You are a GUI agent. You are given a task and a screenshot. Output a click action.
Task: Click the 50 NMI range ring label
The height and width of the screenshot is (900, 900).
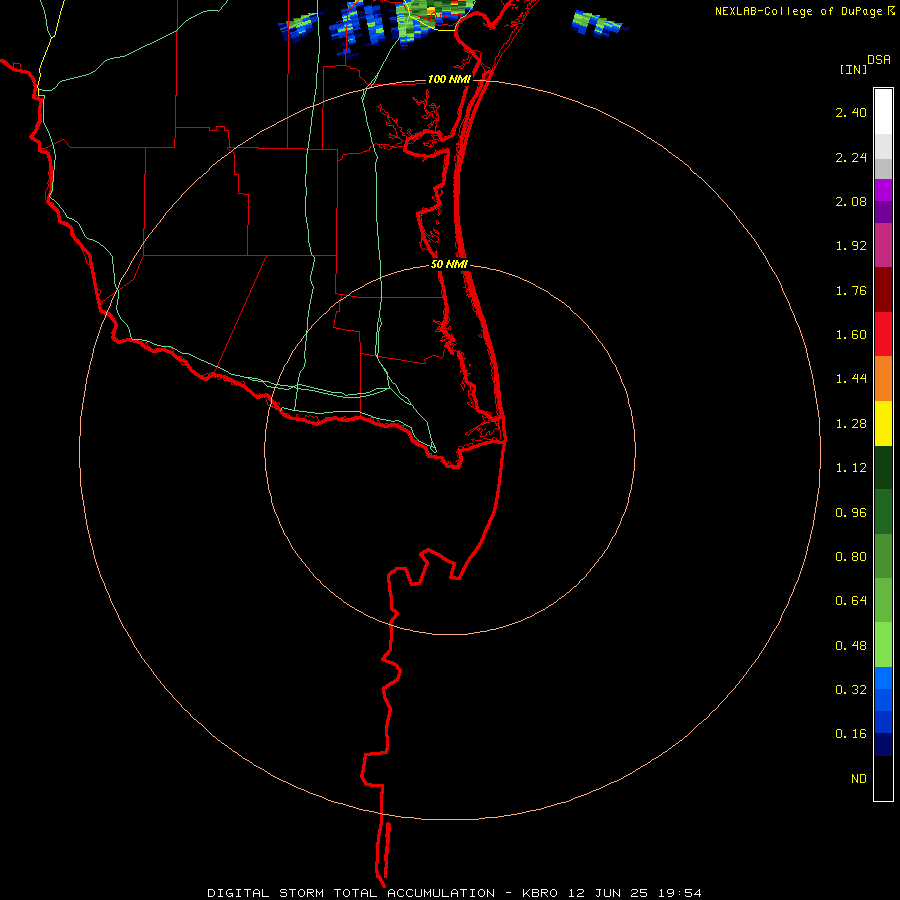click(449, 264)
